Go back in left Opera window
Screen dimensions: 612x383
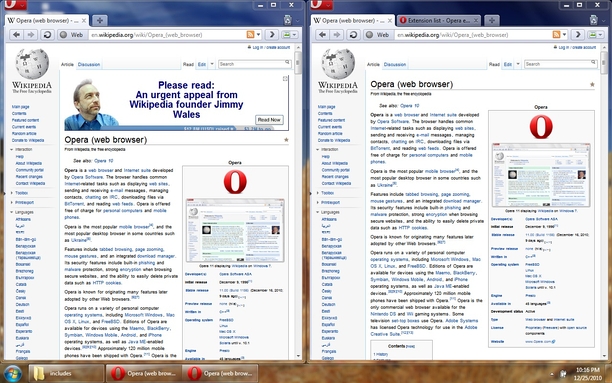(16, 35)
